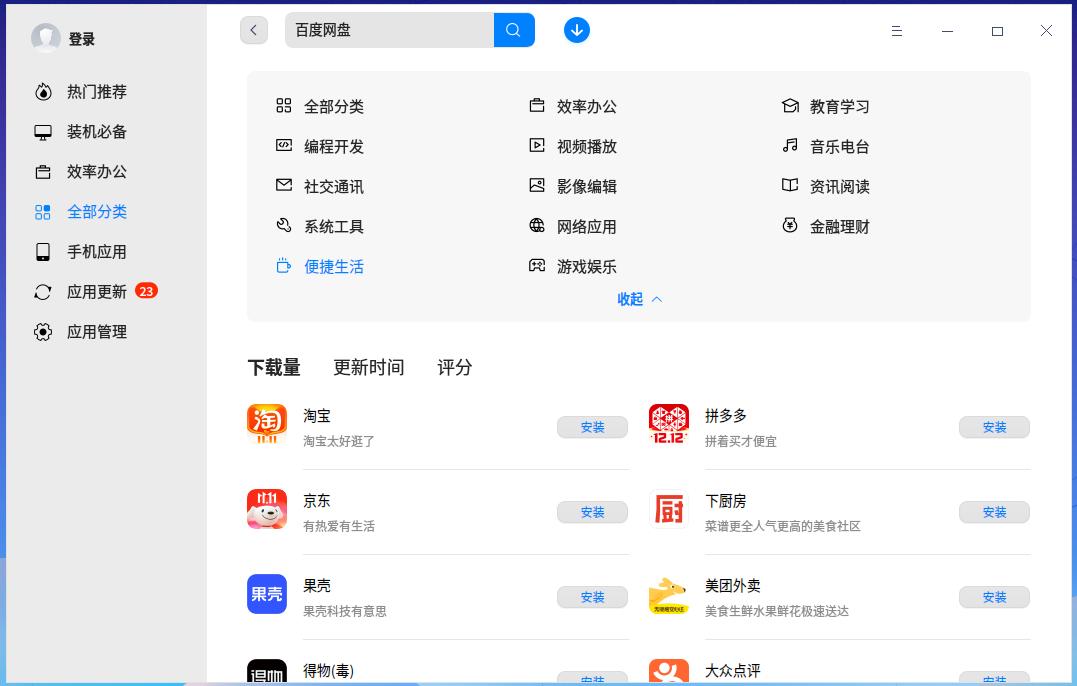Click the 拼多多 app icon

pyautogui.click(x=668, y=425)
